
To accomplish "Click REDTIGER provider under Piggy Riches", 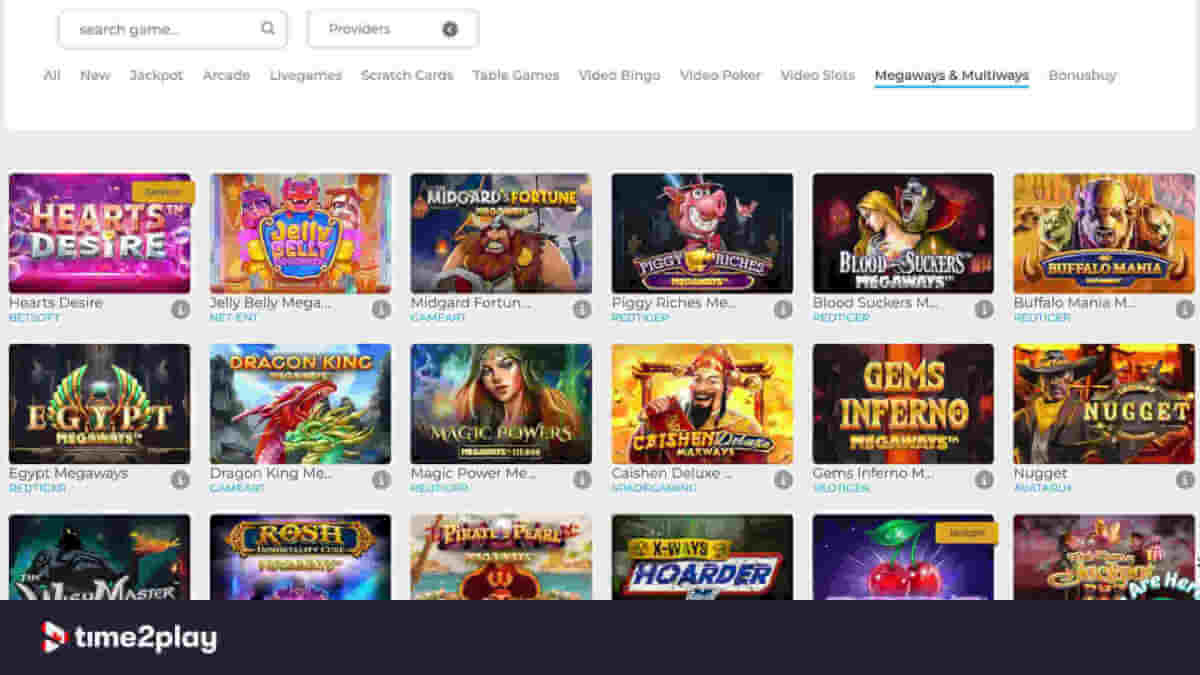I will pos(640,318).
